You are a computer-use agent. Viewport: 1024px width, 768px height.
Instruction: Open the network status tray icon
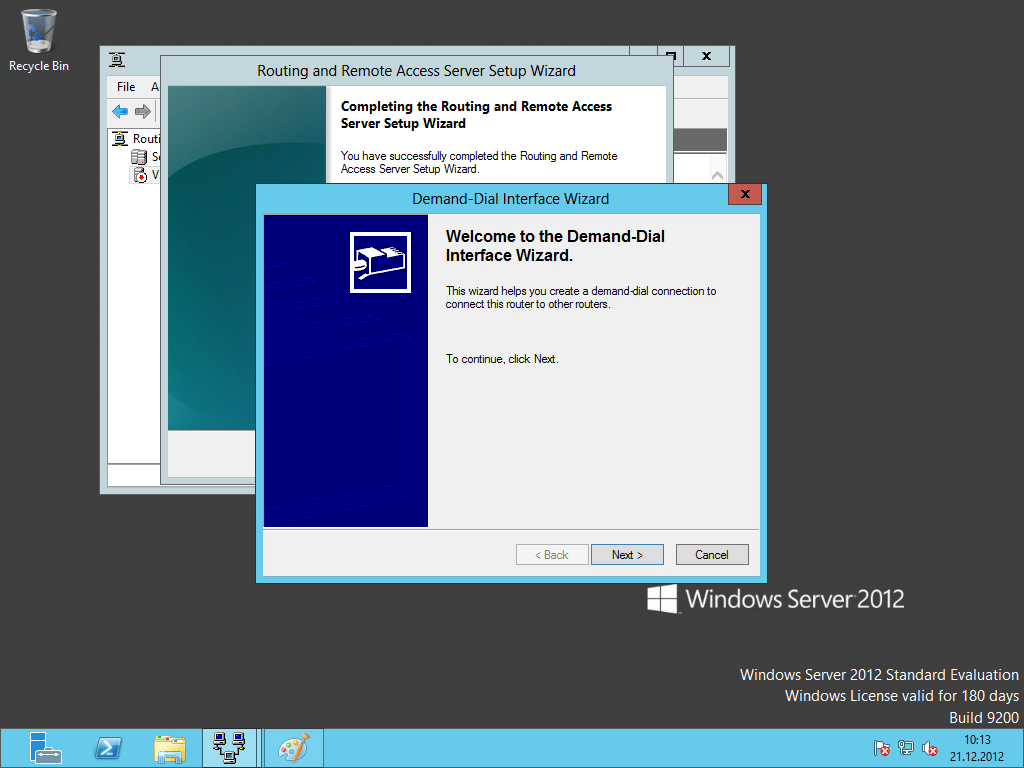(906, 748)
